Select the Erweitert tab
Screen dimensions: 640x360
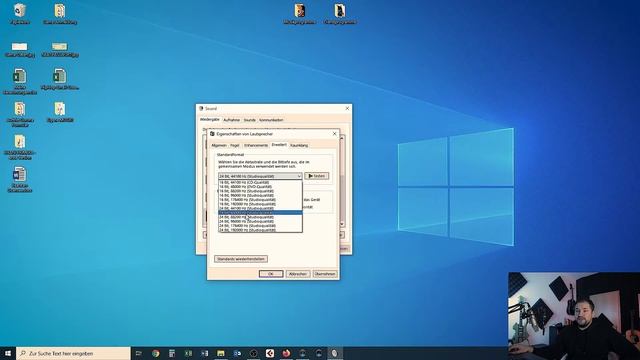279,145
